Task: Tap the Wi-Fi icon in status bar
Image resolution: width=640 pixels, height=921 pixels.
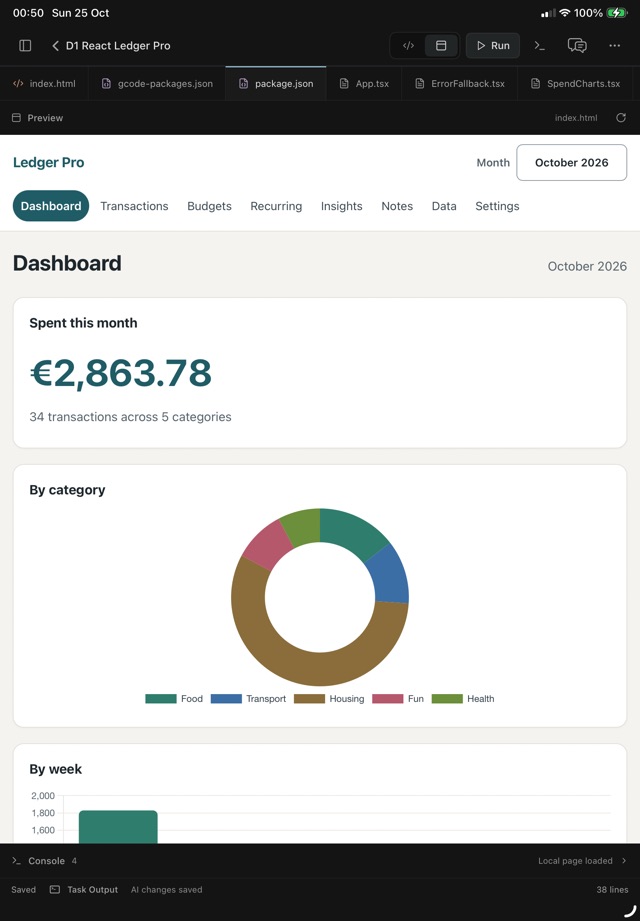Action: coord(565,13)
